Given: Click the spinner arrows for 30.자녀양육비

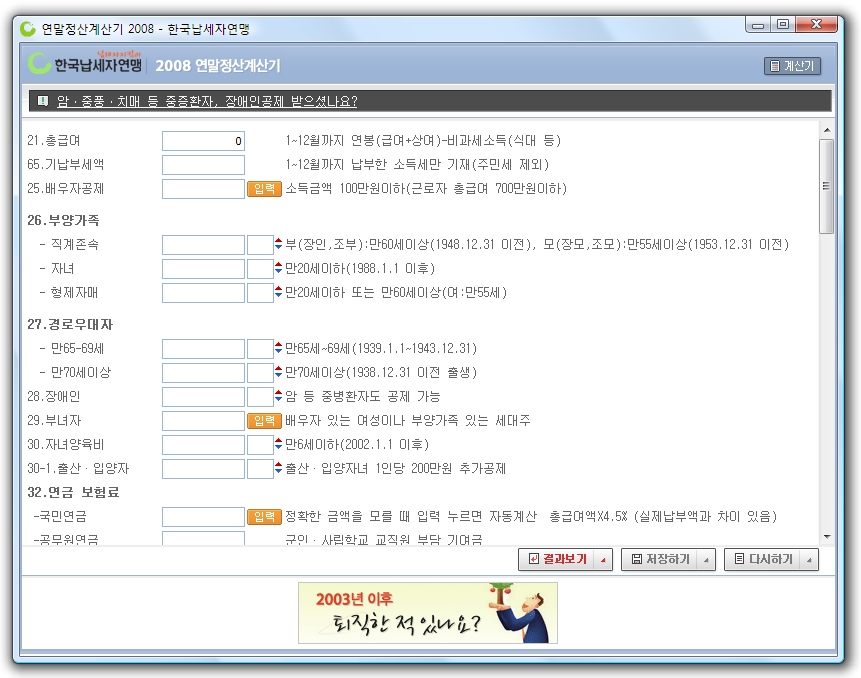Looking at the screenshot, I should [278, 444].
